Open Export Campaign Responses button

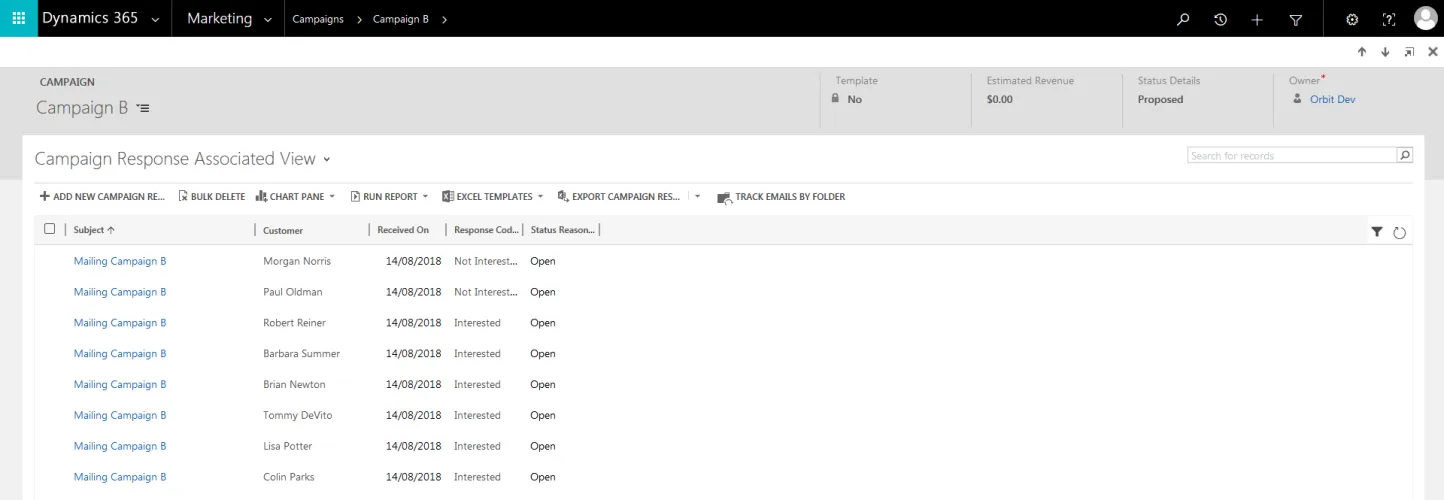point(619,197)
